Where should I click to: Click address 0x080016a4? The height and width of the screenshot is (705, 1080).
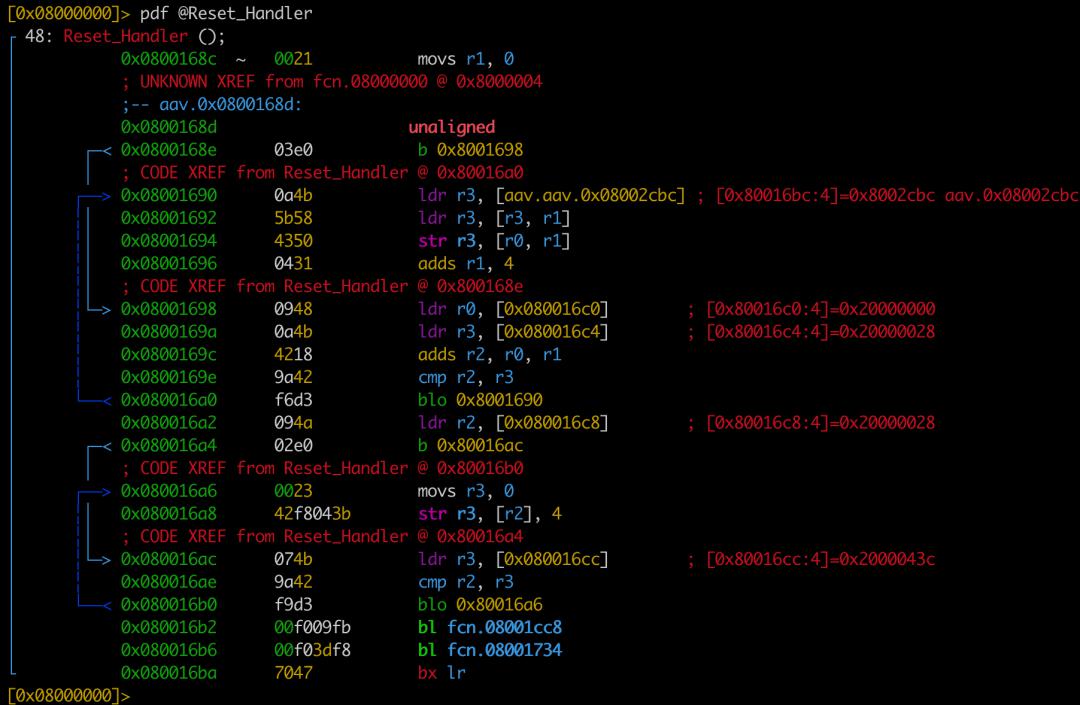(x=168, y=445)
